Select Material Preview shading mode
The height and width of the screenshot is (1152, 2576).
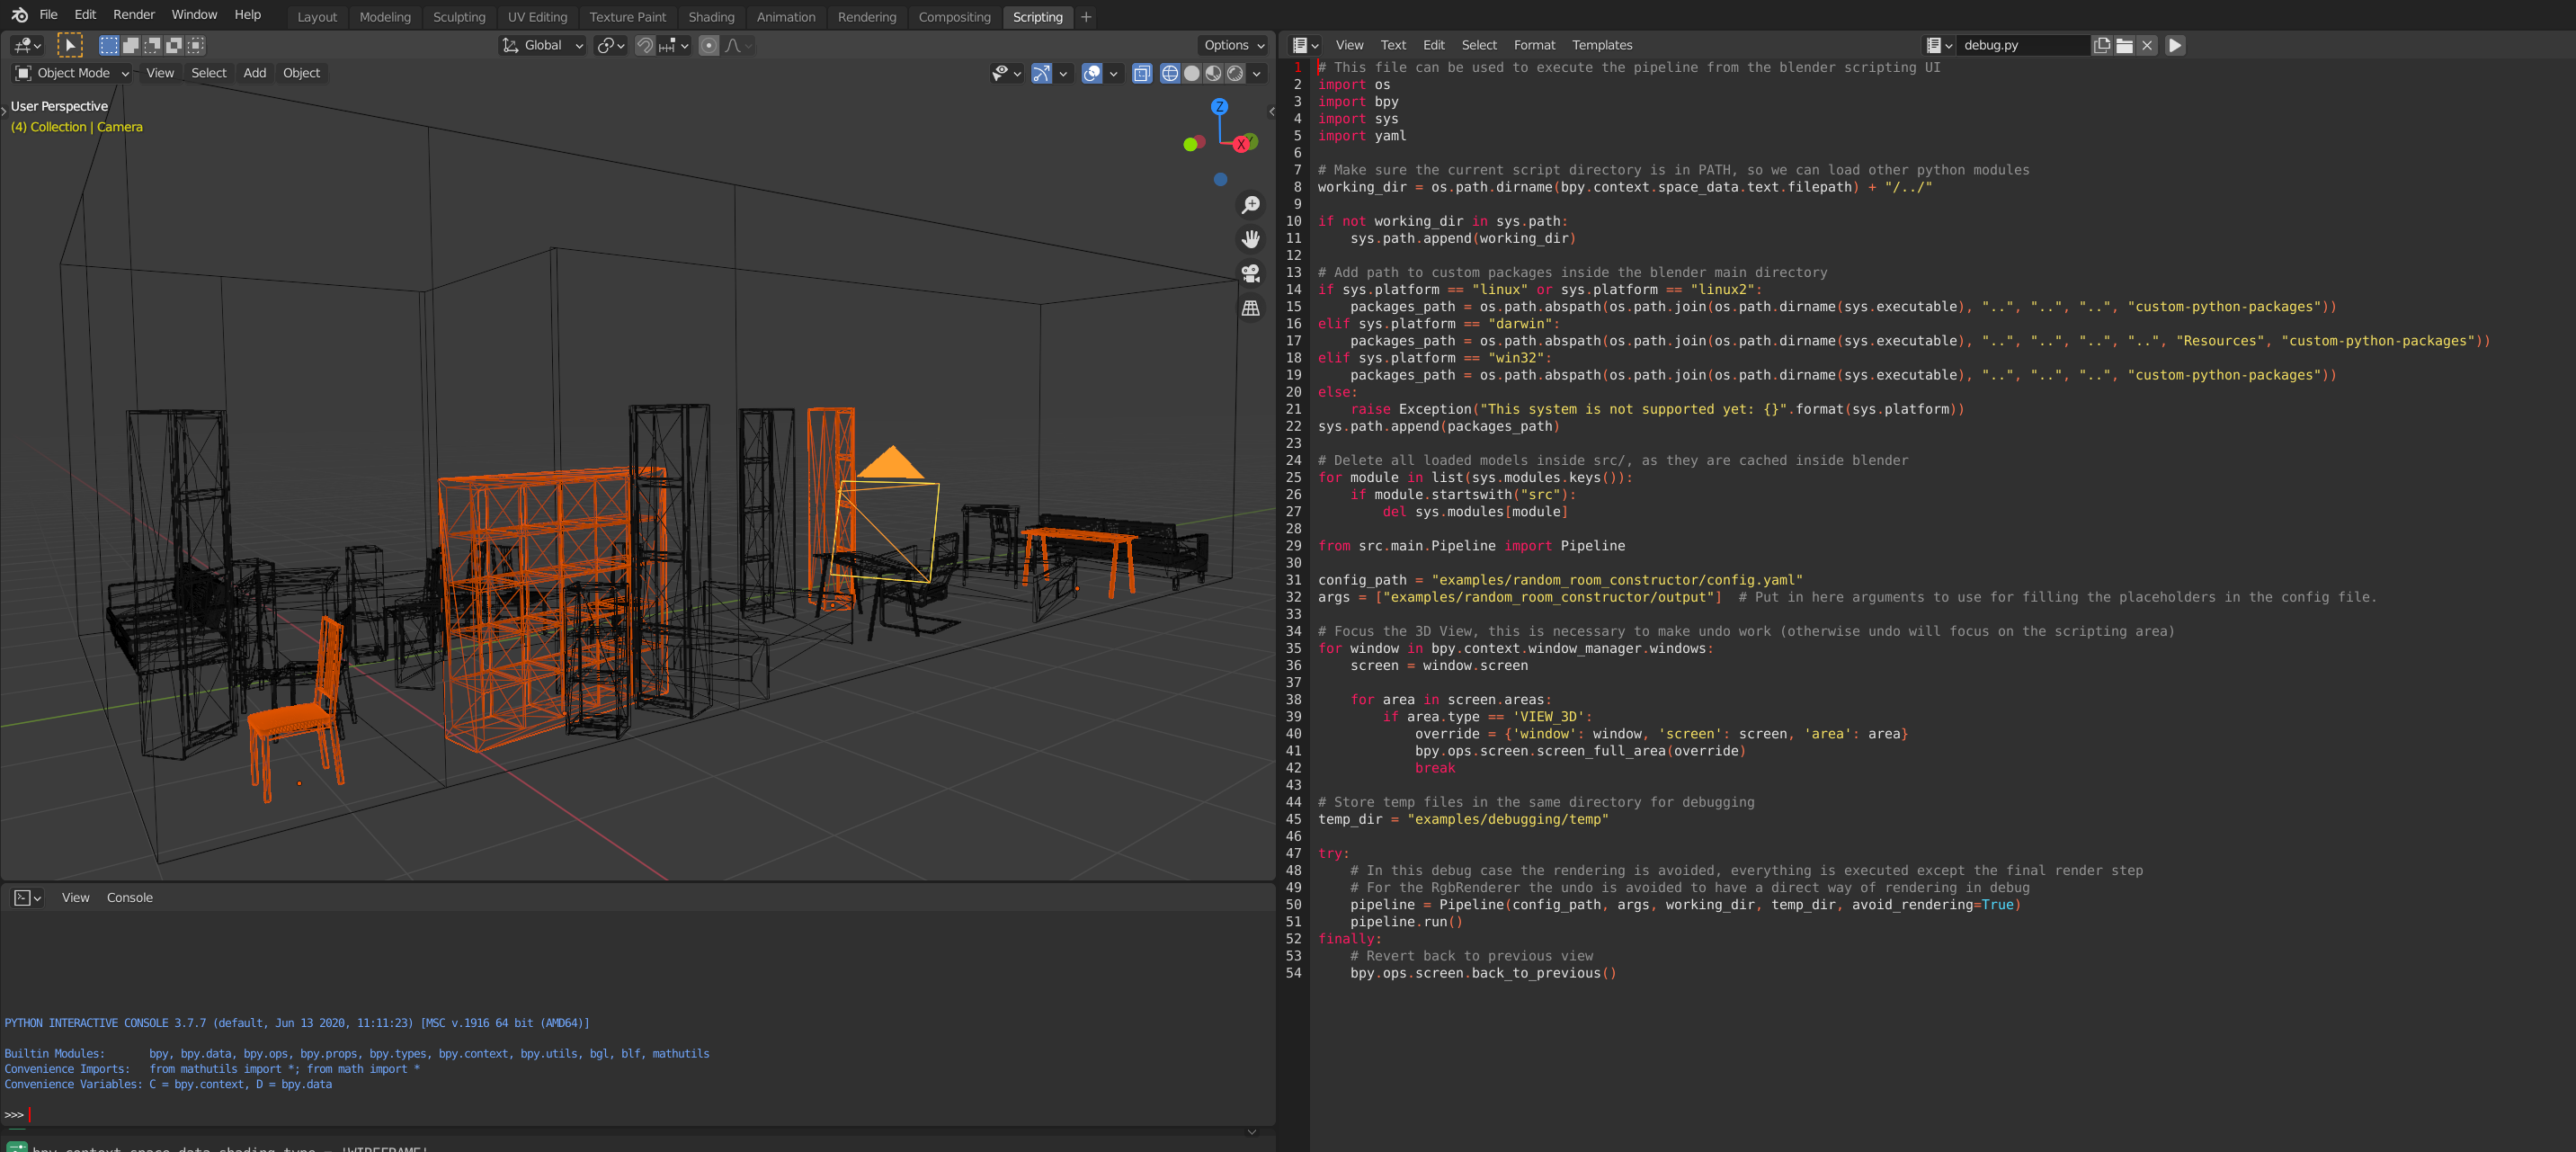point(1213,74)
